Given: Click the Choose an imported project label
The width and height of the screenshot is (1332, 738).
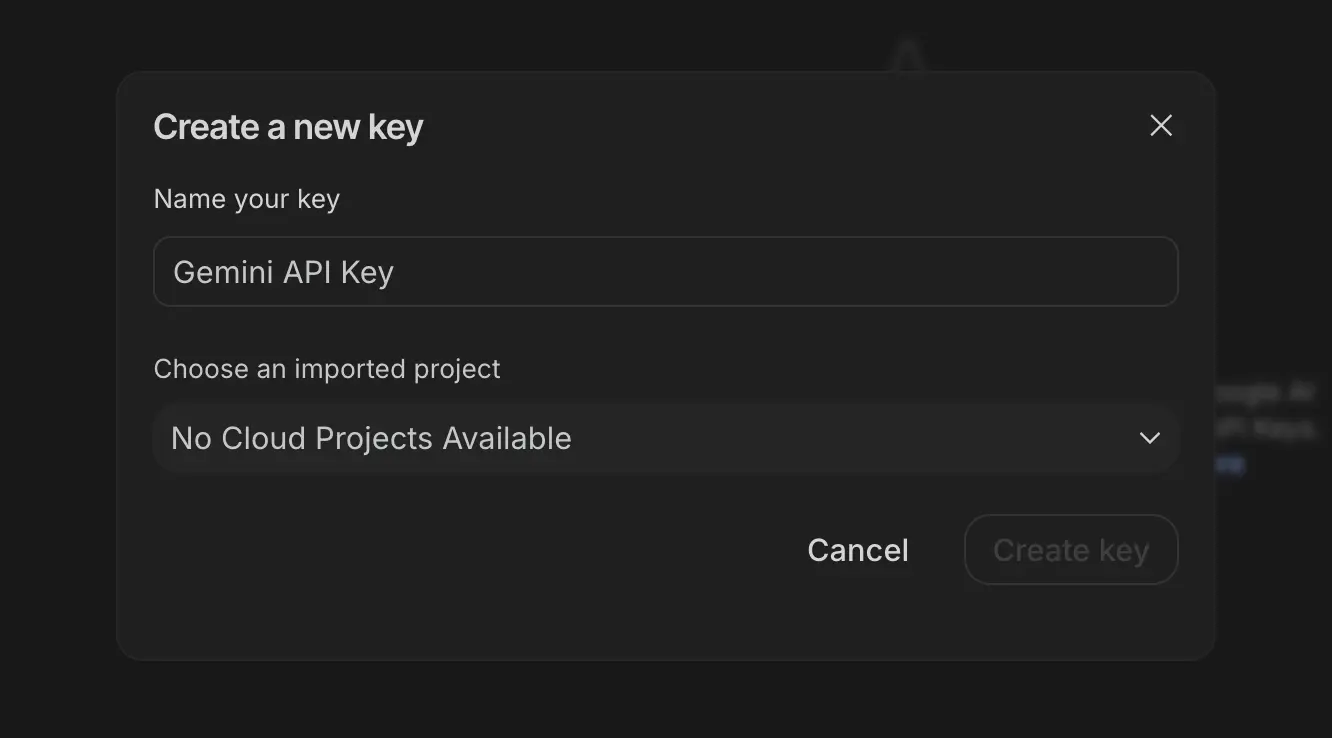Looking at the screenshot, I should coord(326,368).
